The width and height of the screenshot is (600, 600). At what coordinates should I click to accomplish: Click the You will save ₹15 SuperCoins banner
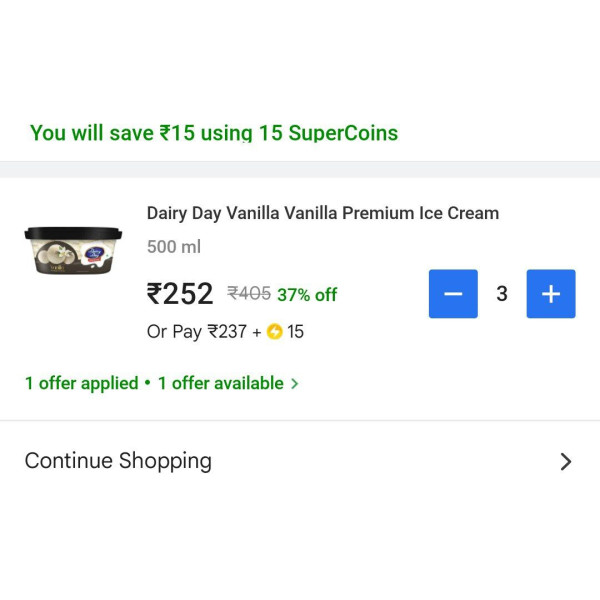pyautogui.click(x=214, y=133)
